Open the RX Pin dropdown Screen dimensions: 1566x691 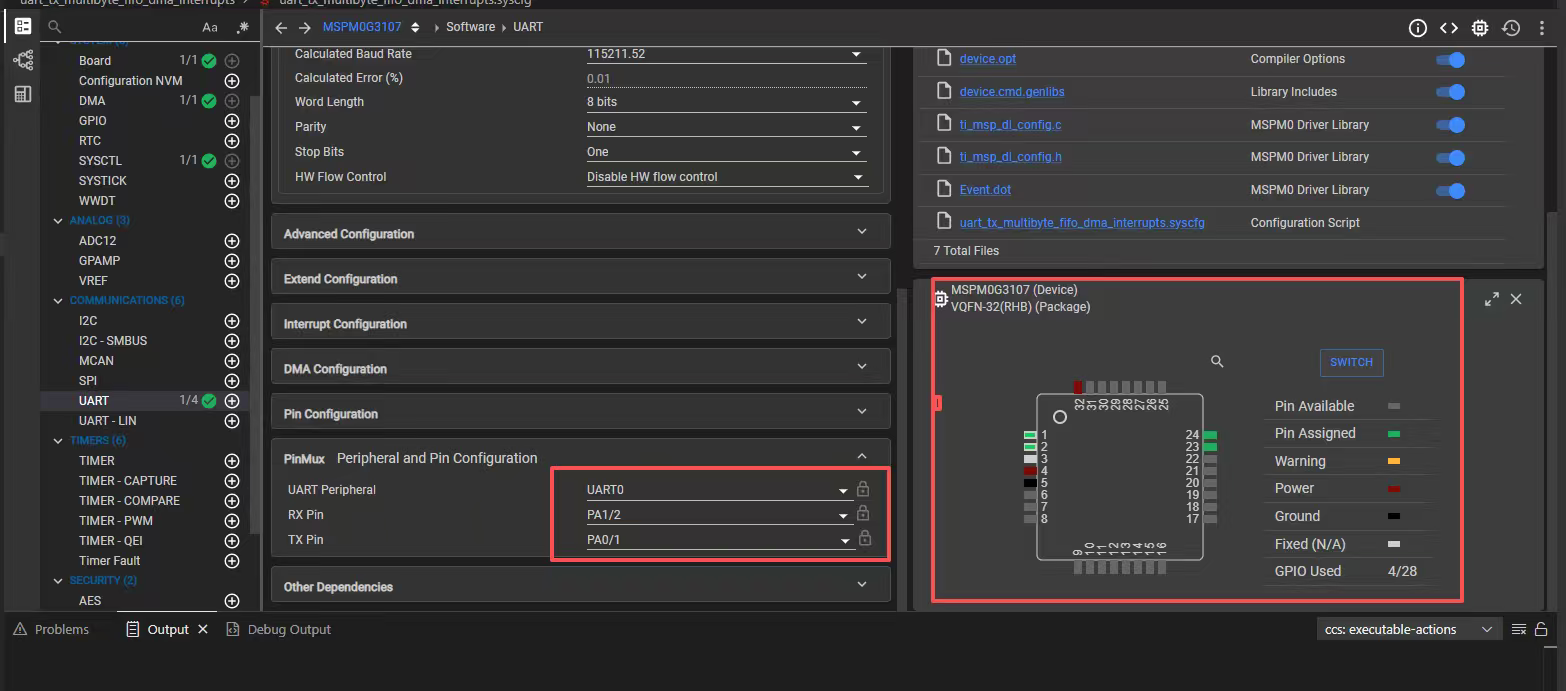[x=720, y=515]
